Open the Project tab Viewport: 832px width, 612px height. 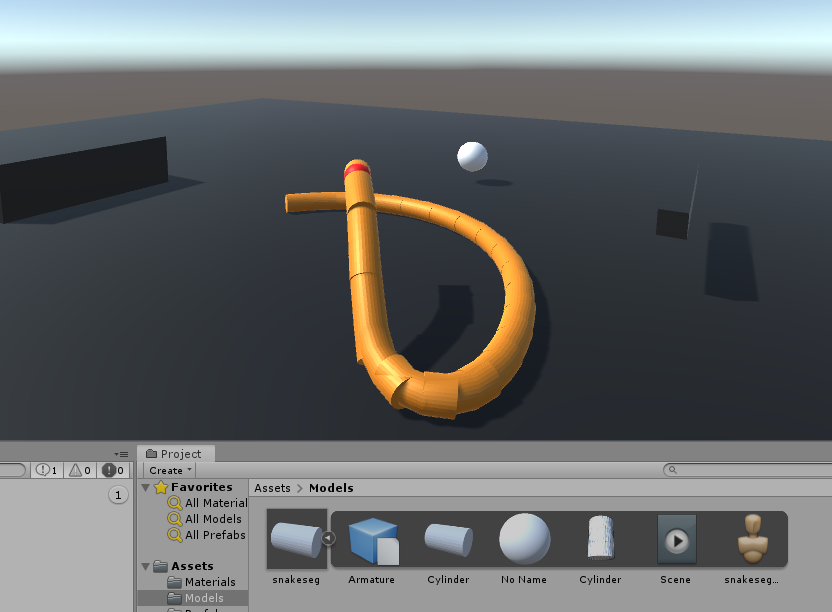pos(176,454)
